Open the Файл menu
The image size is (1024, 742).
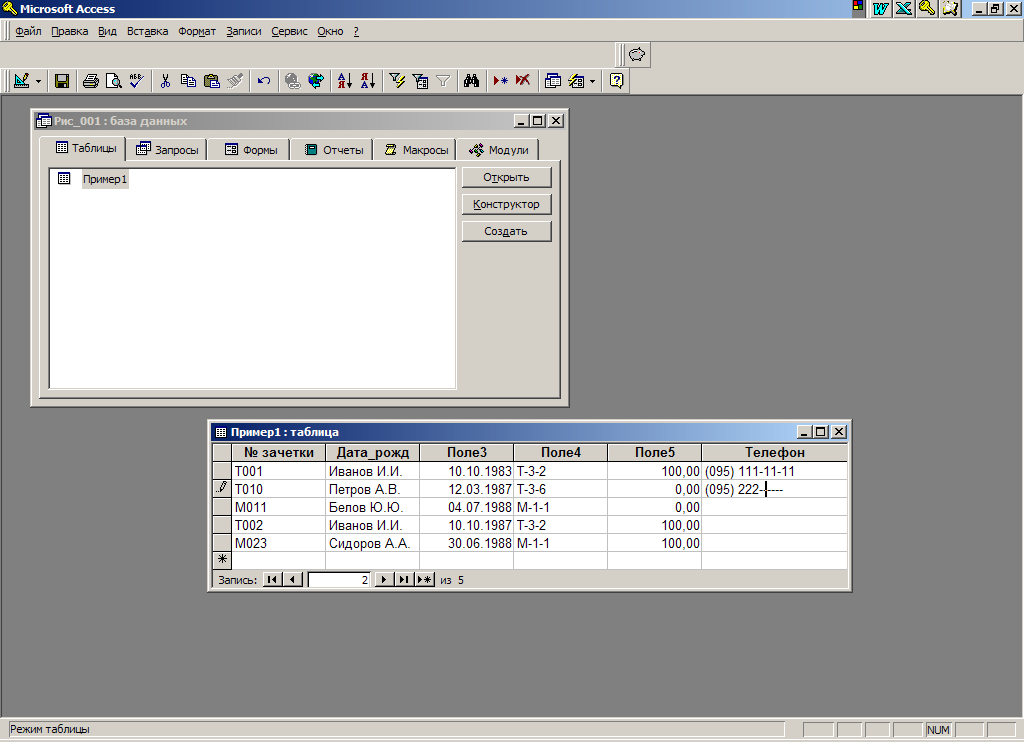point(28,31)
